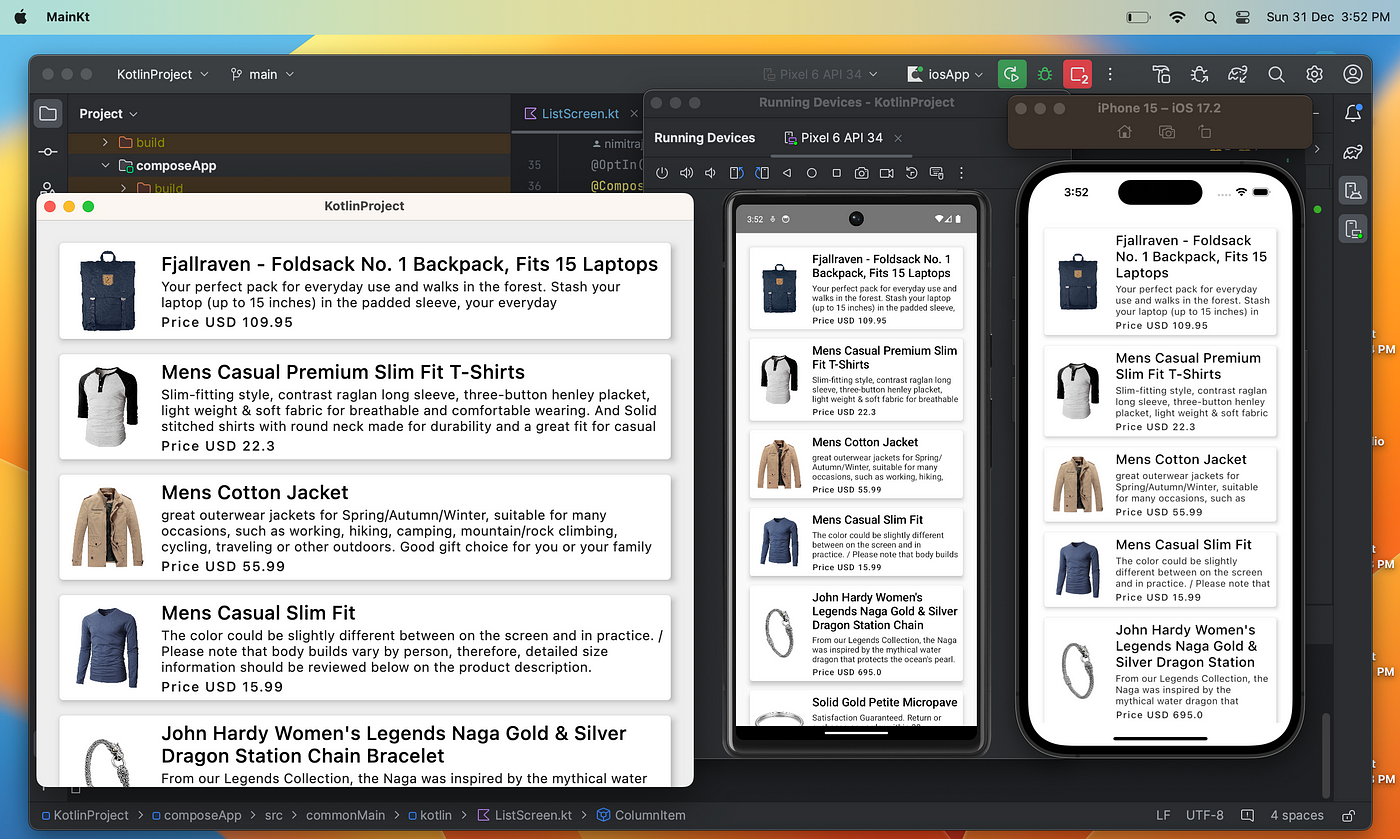The width and height of the screenshot is (1400, 839).
Task: Change 4 spaces indent setting in status bar
Action: pos(1296,815)
